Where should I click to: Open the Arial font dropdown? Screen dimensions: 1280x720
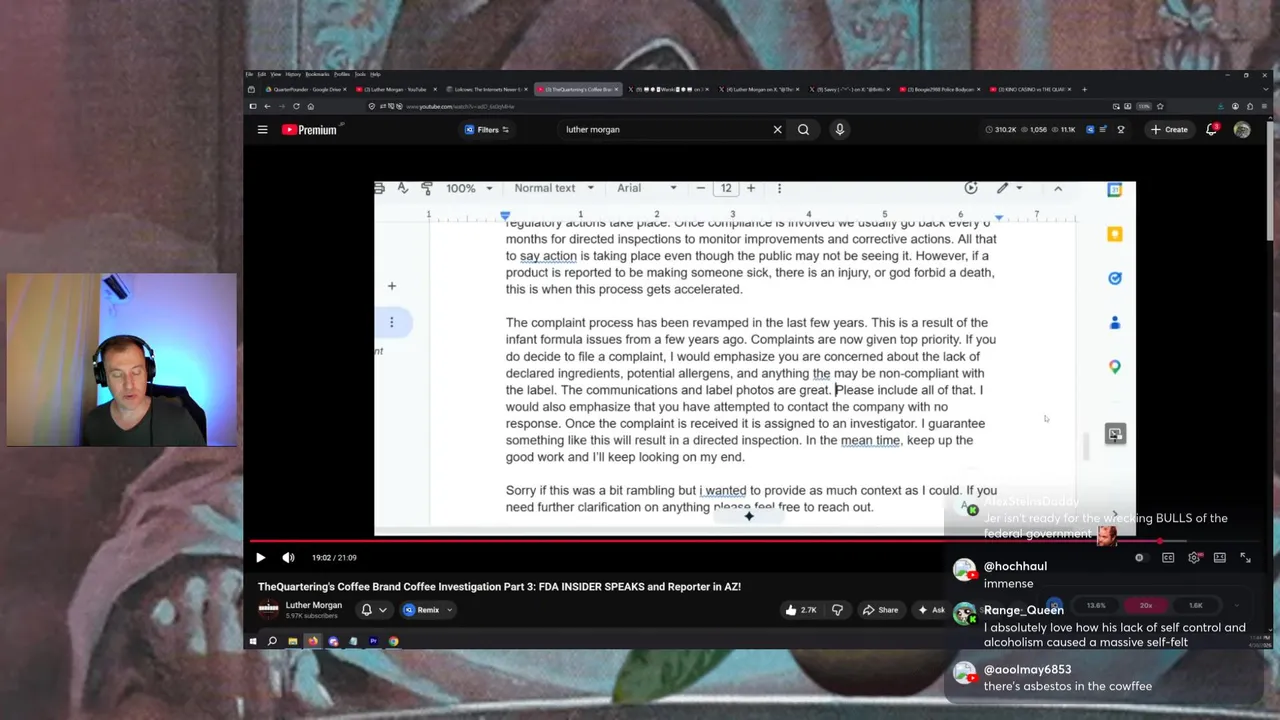646,188
